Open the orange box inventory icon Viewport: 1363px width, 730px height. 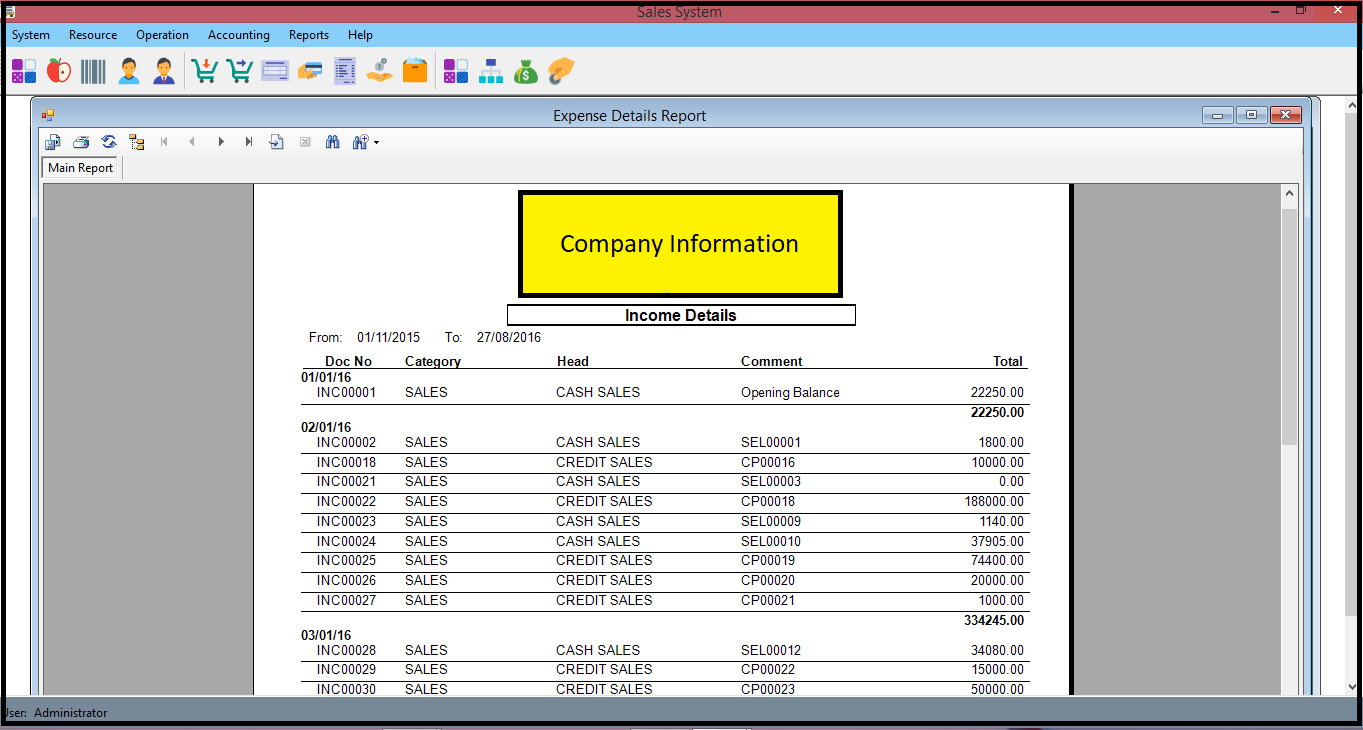415,71
